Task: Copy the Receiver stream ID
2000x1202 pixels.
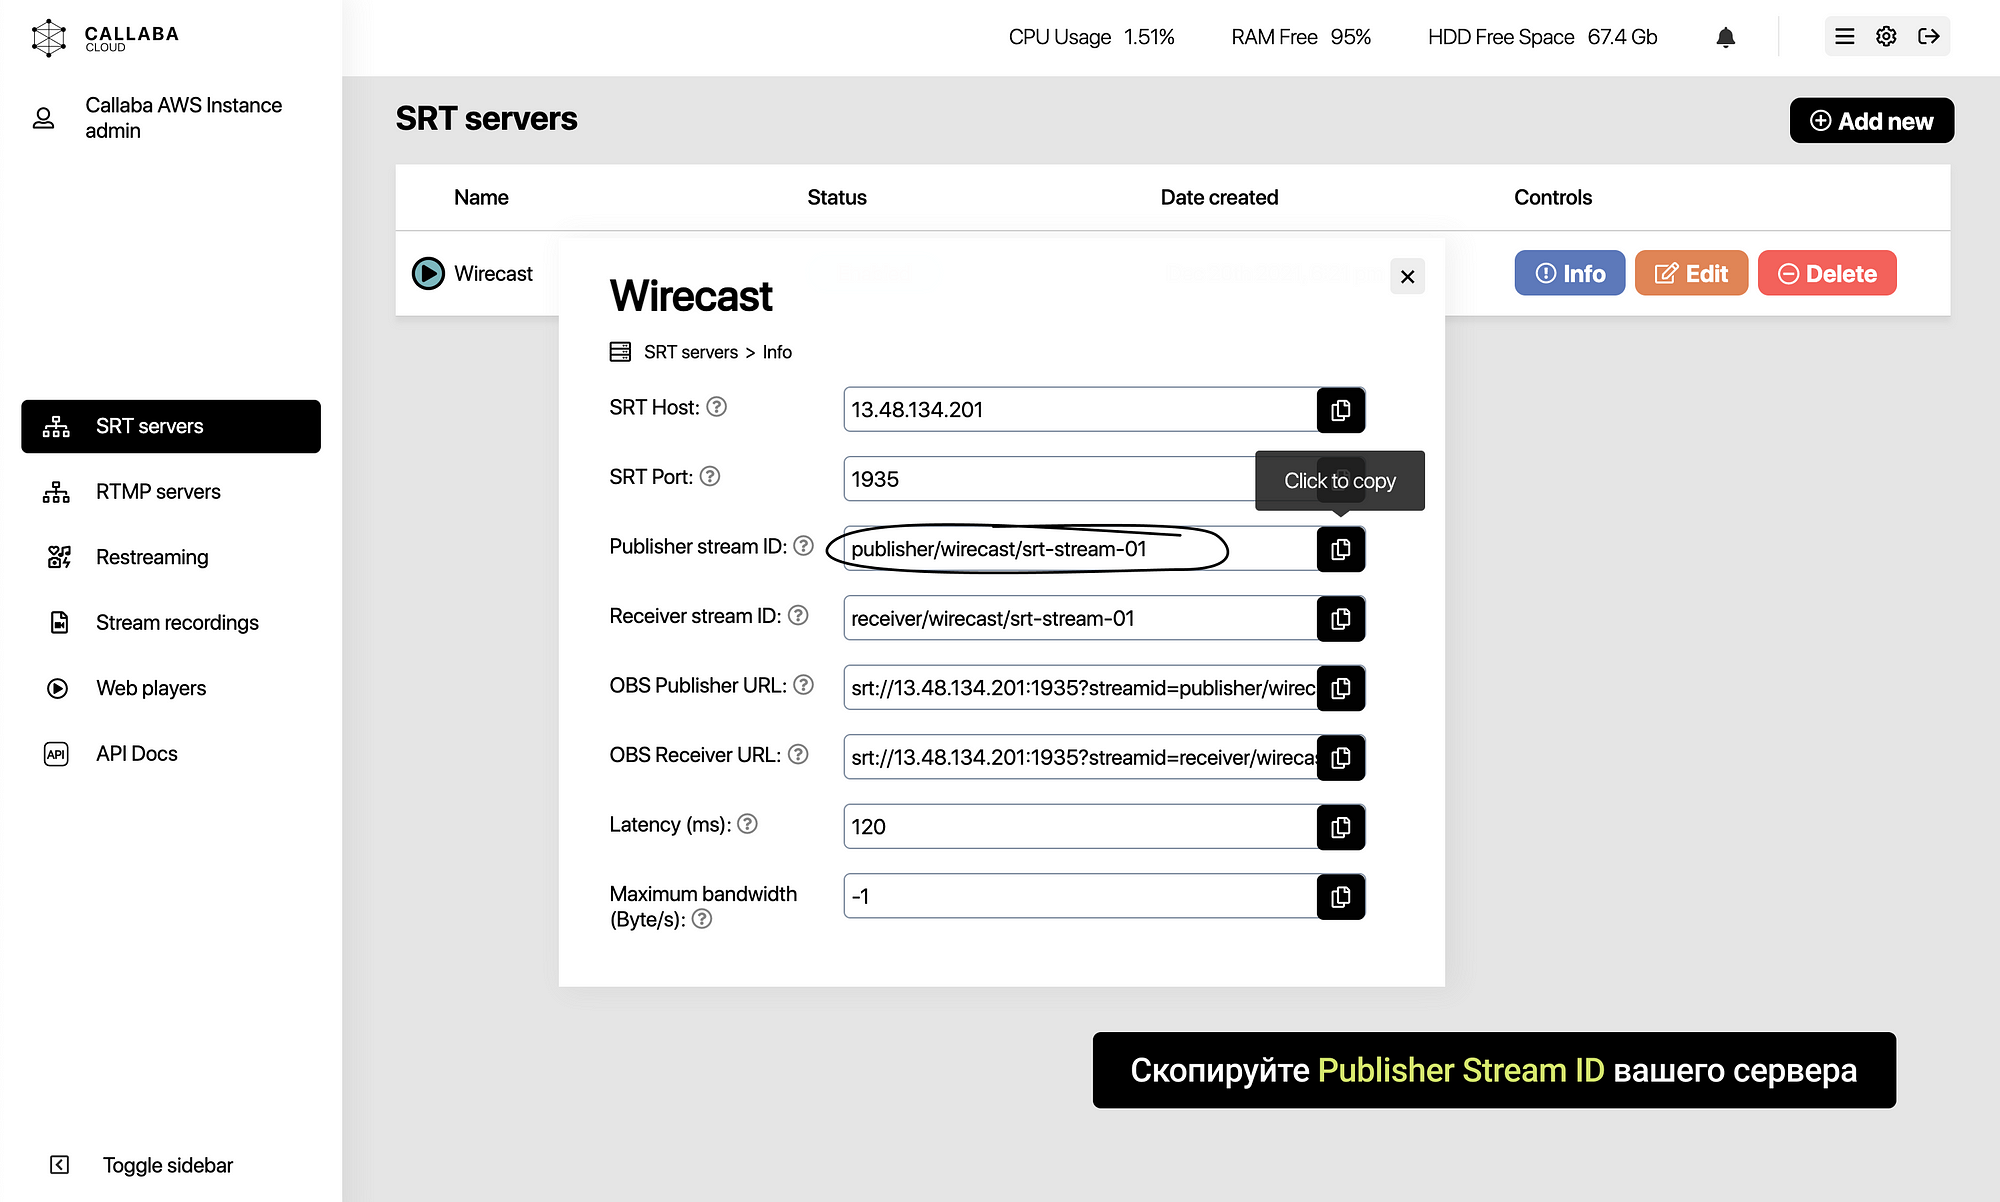Action: click(1340, 619)
